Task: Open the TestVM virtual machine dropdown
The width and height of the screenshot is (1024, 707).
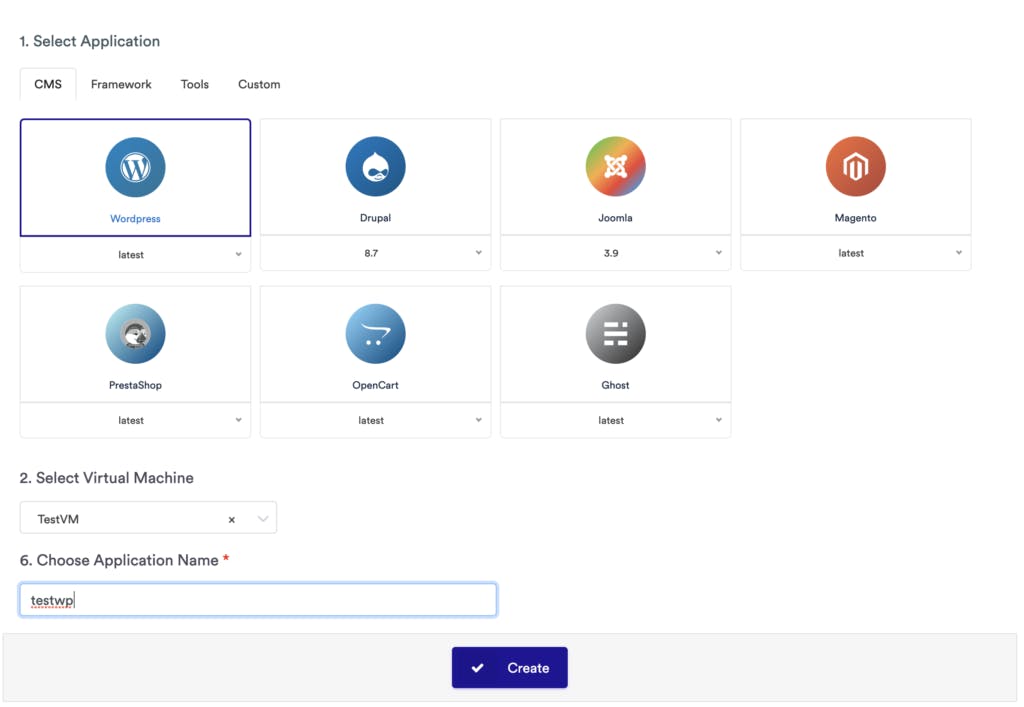Action: point(263,519)
